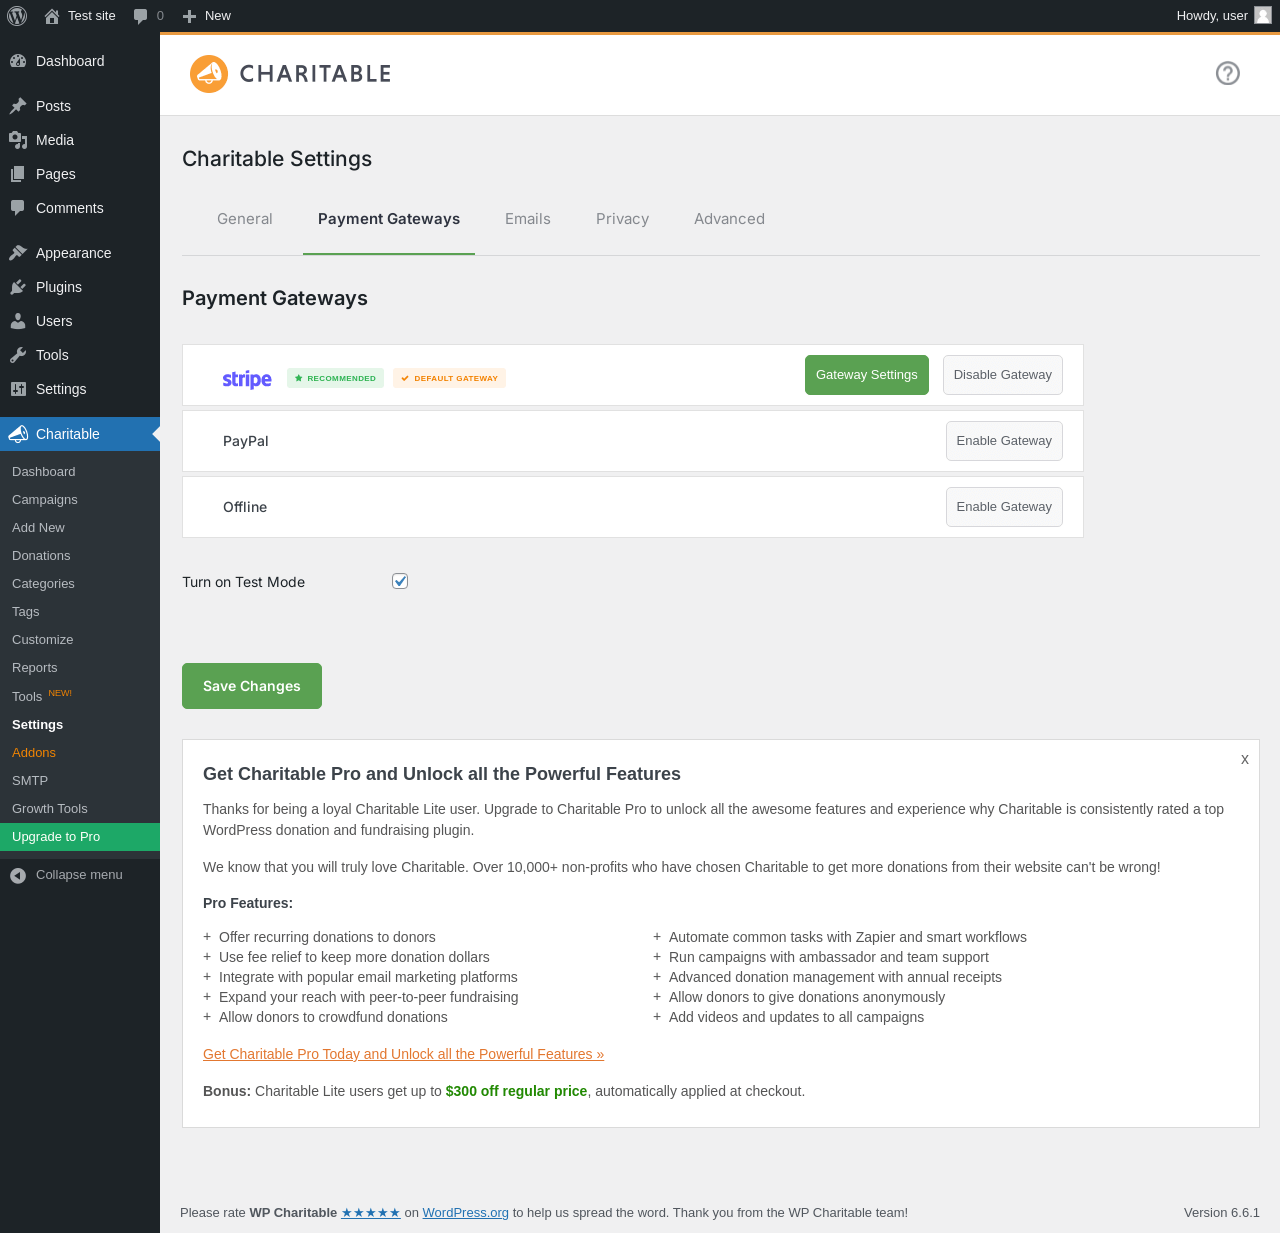Click the Default Gateway badge

[449, 378]
